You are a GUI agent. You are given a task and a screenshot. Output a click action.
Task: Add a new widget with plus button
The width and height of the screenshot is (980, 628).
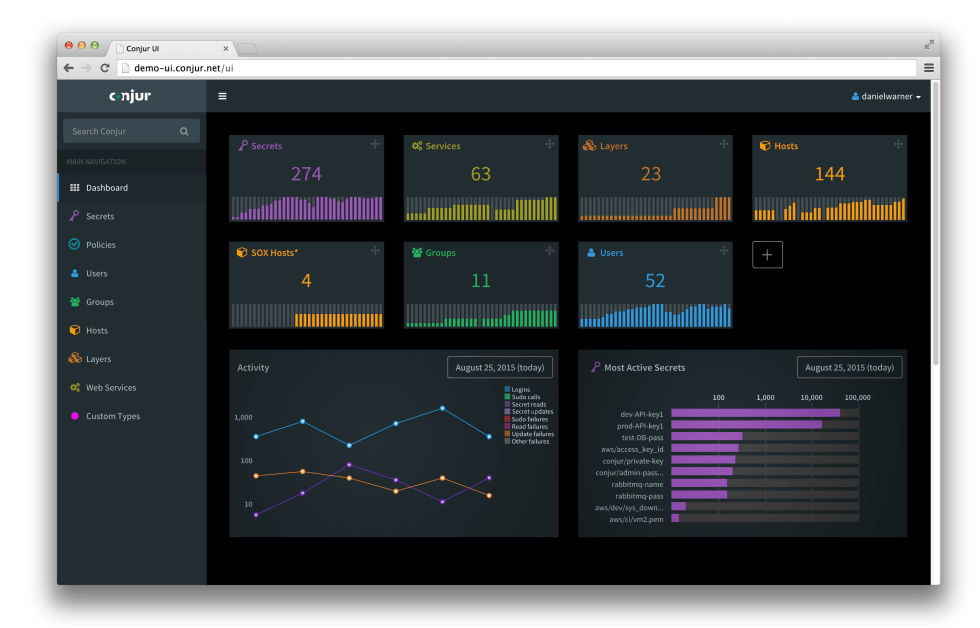pyautogui.click(x=767, y=255)
